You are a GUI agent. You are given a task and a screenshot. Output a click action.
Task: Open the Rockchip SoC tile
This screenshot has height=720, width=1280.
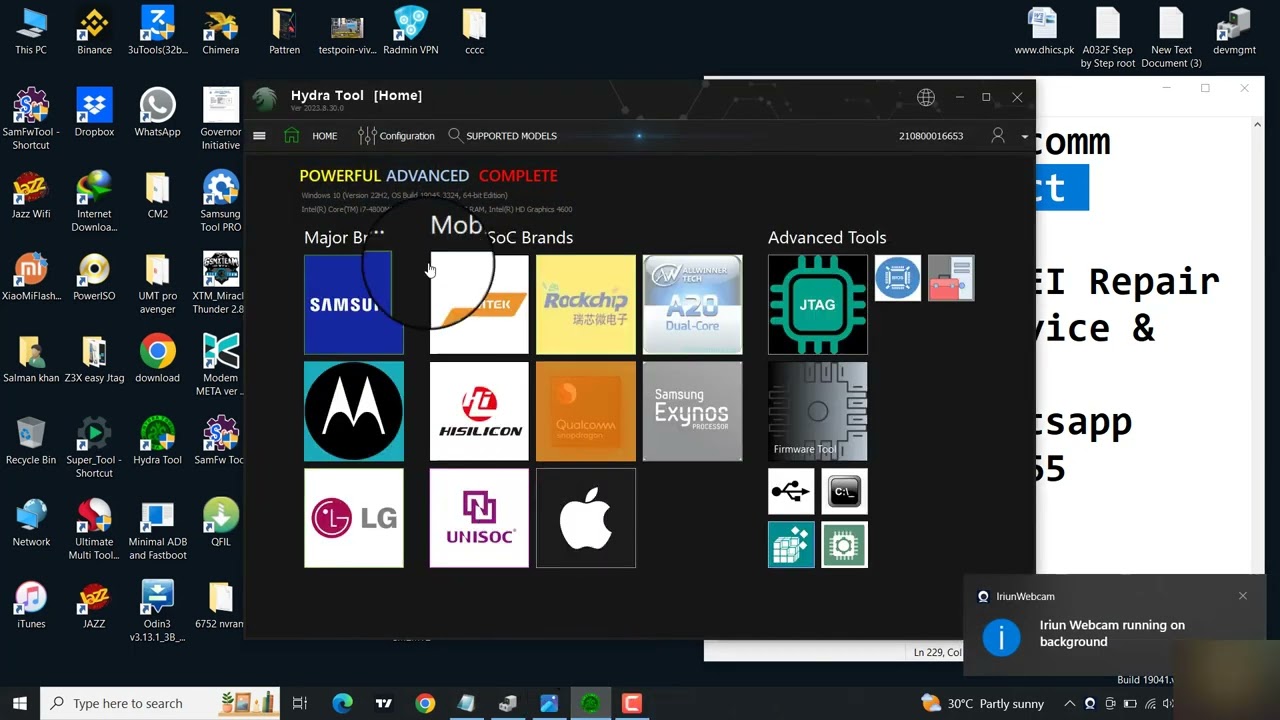click(x=586, y=304)
